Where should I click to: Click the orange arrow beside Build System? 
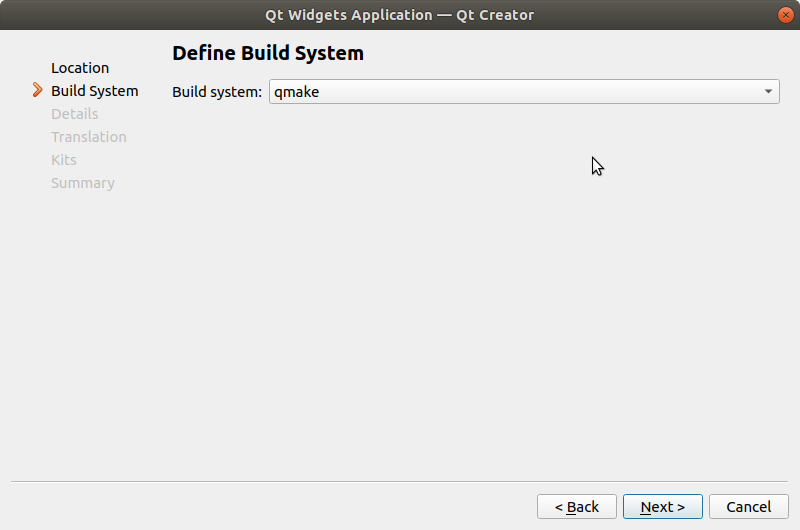coord(37,91)
